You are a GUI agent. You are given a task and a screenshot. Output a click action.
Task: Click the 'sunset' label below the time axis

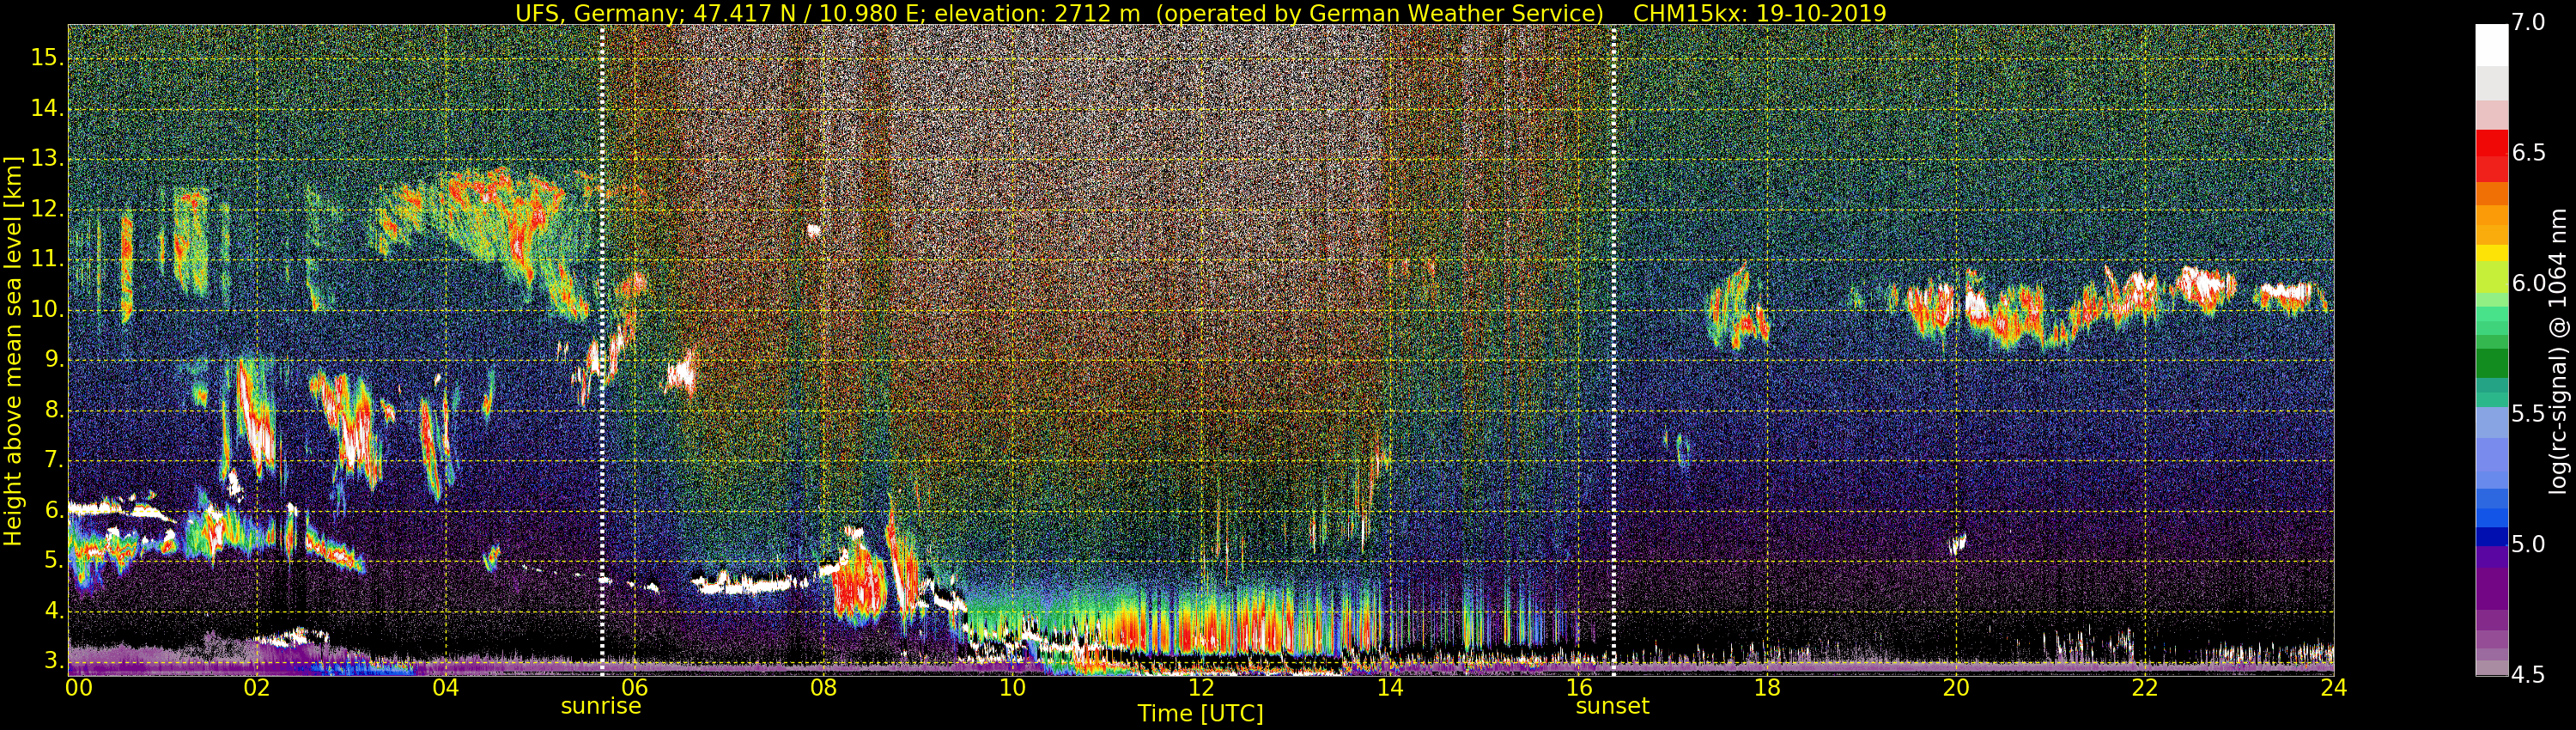pos(1612,706)
